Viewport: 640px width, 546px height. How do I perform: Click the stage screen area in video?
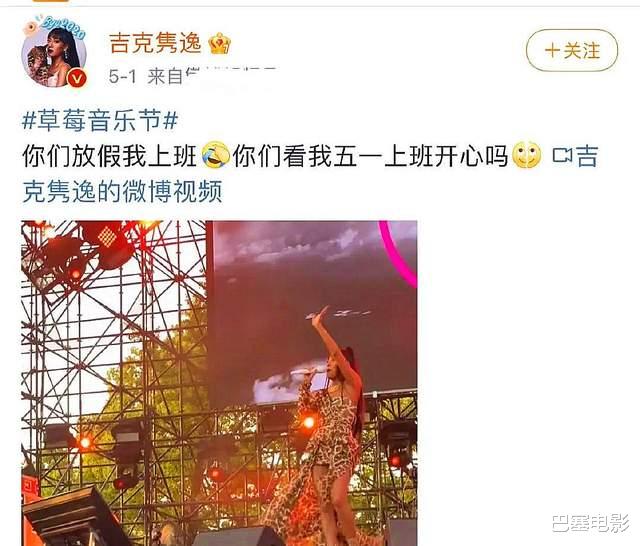312,312
